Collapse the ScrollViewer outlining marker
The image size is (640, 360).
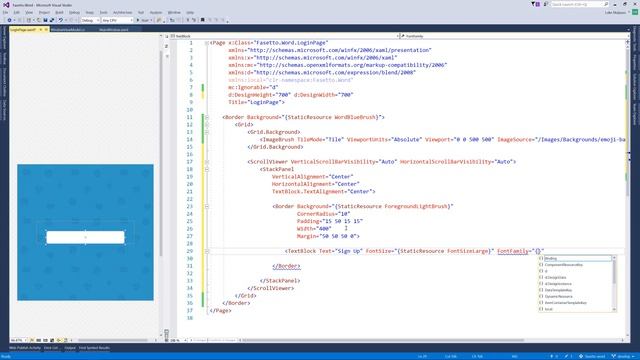[207, 162]
